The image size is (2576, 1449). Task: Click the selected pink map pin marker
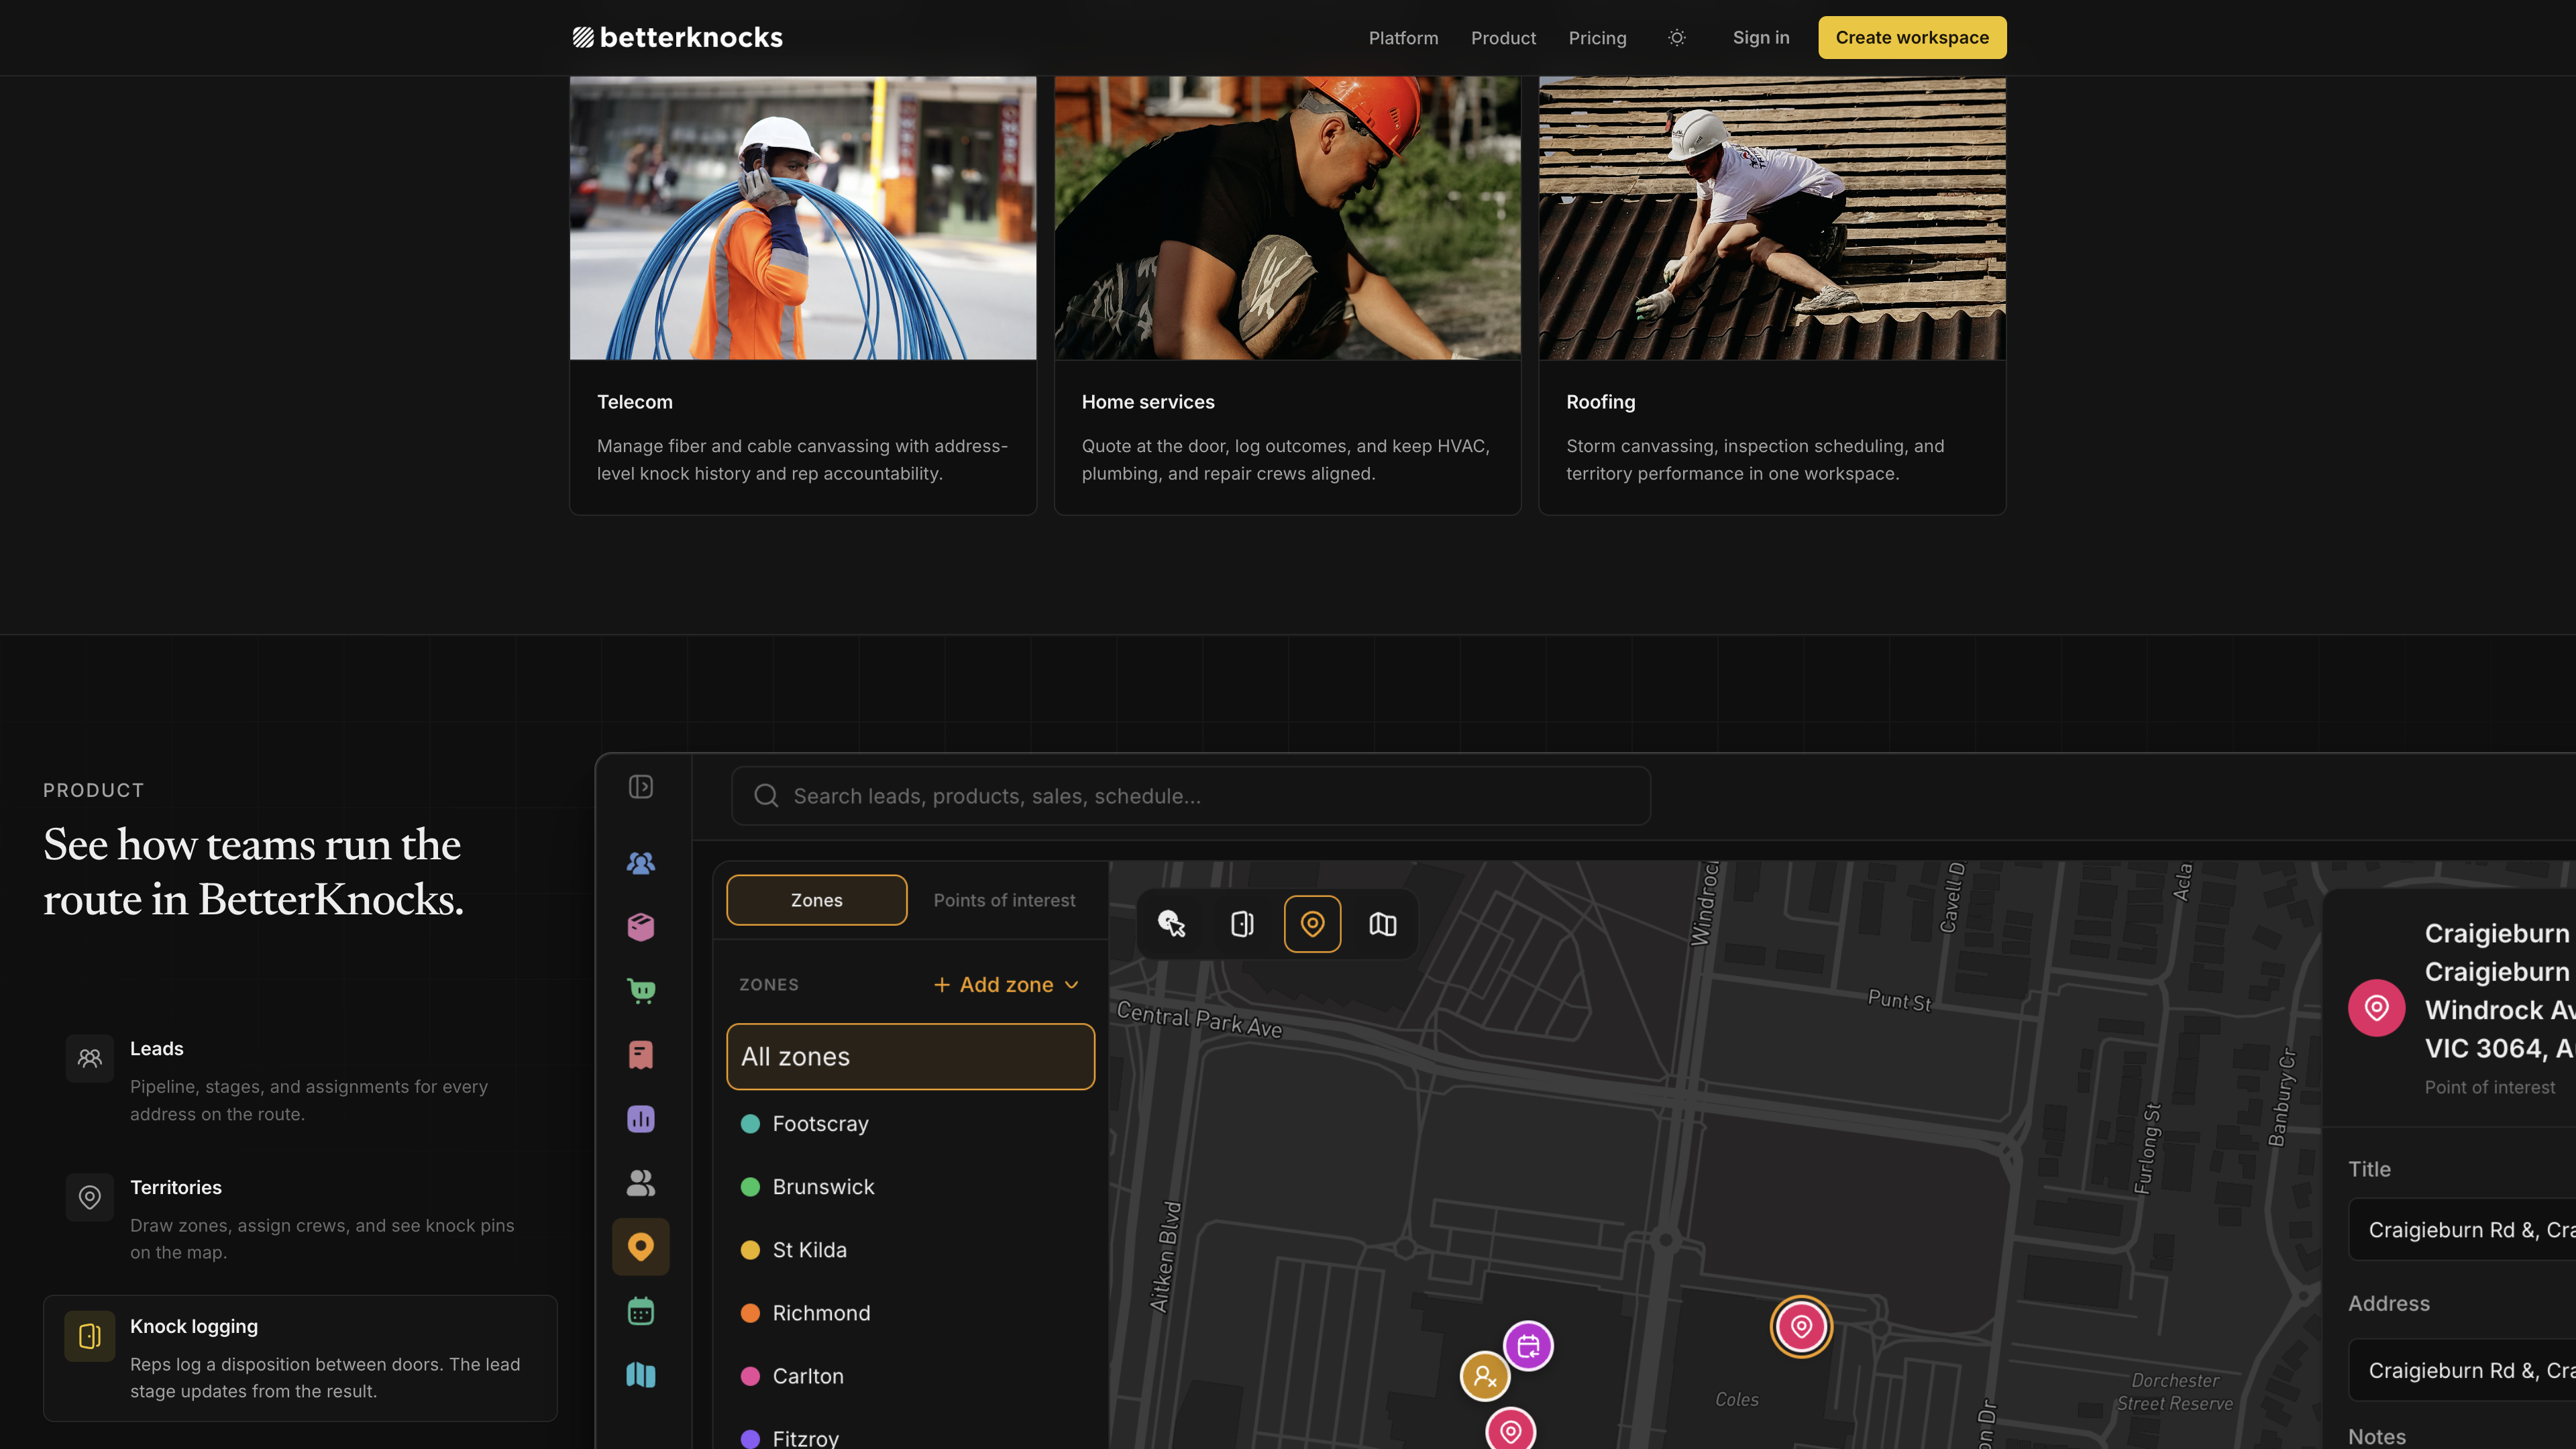point(1801,1327)
